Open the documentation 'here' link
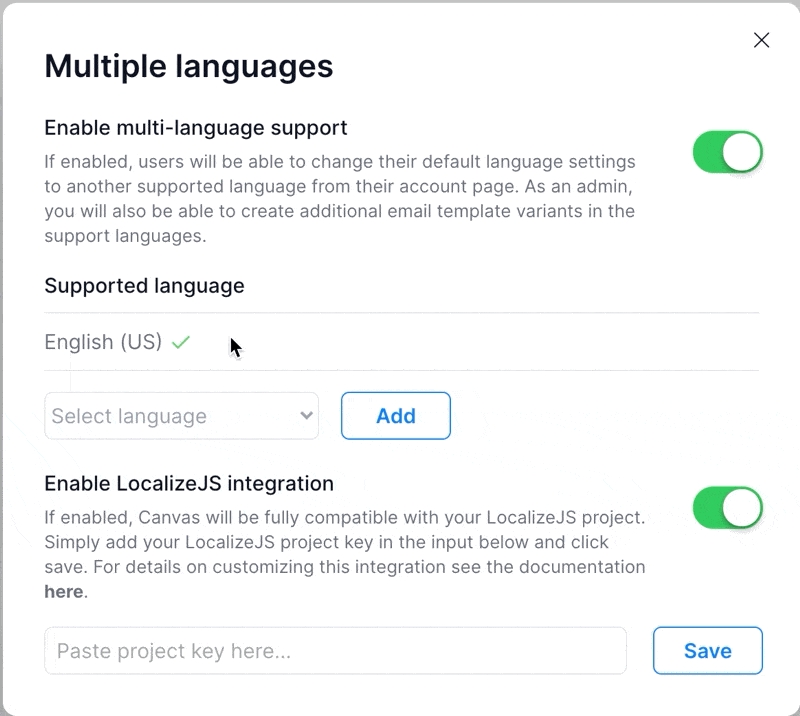Viewport: 800px width, 716px height. (x=64, y=592)
